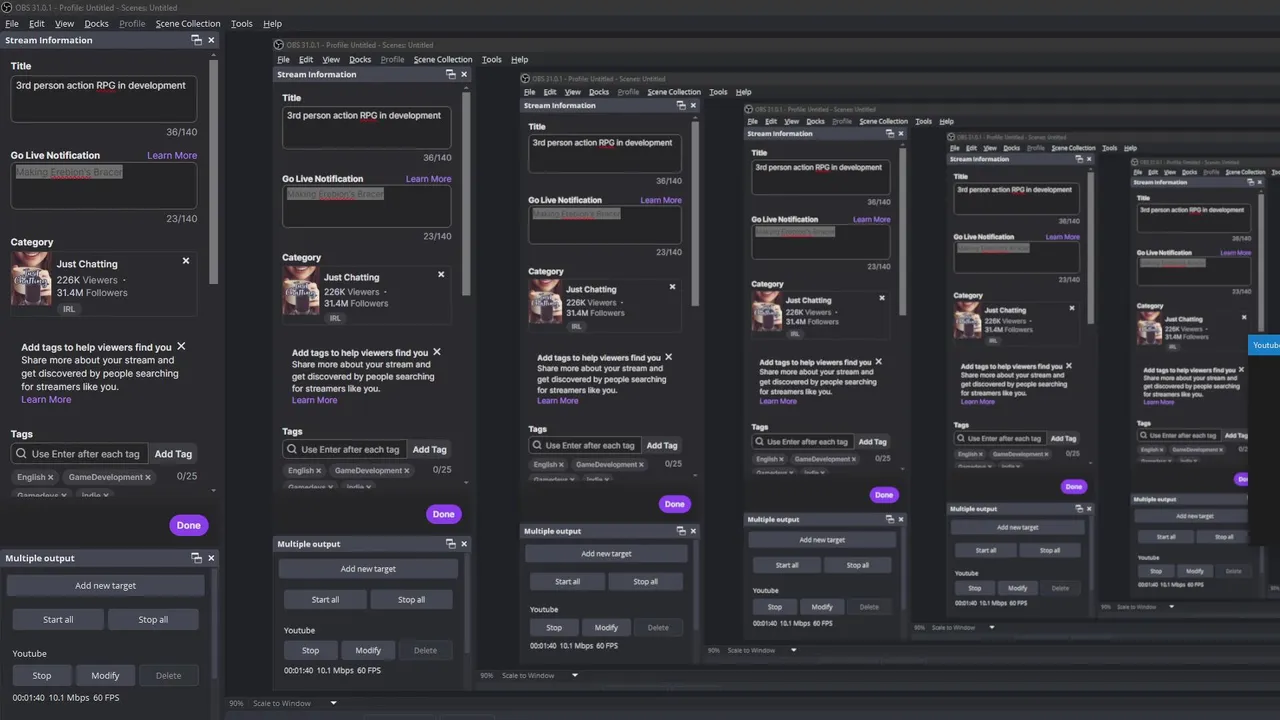Float the main window's Stream Information dock

pyautogui.click(x=196, y=40)
